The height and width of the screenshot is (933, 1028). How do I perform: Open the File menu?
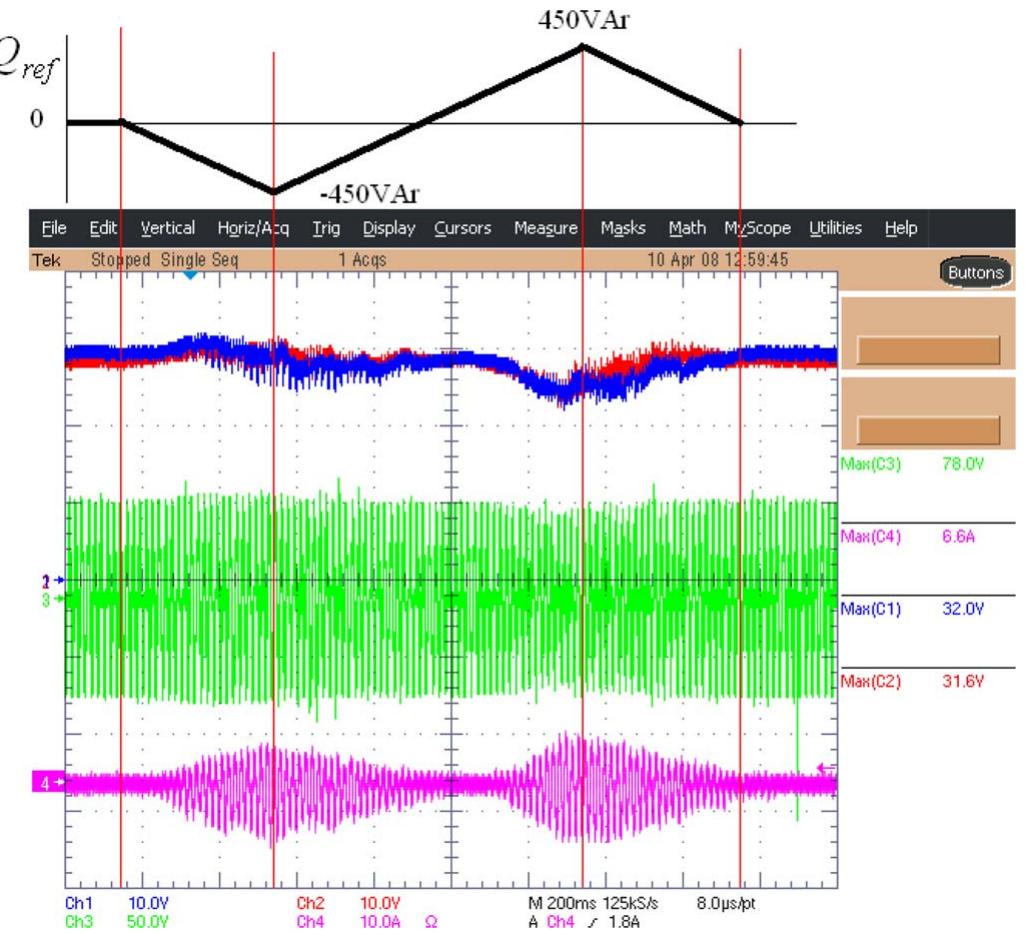[40, 229]
